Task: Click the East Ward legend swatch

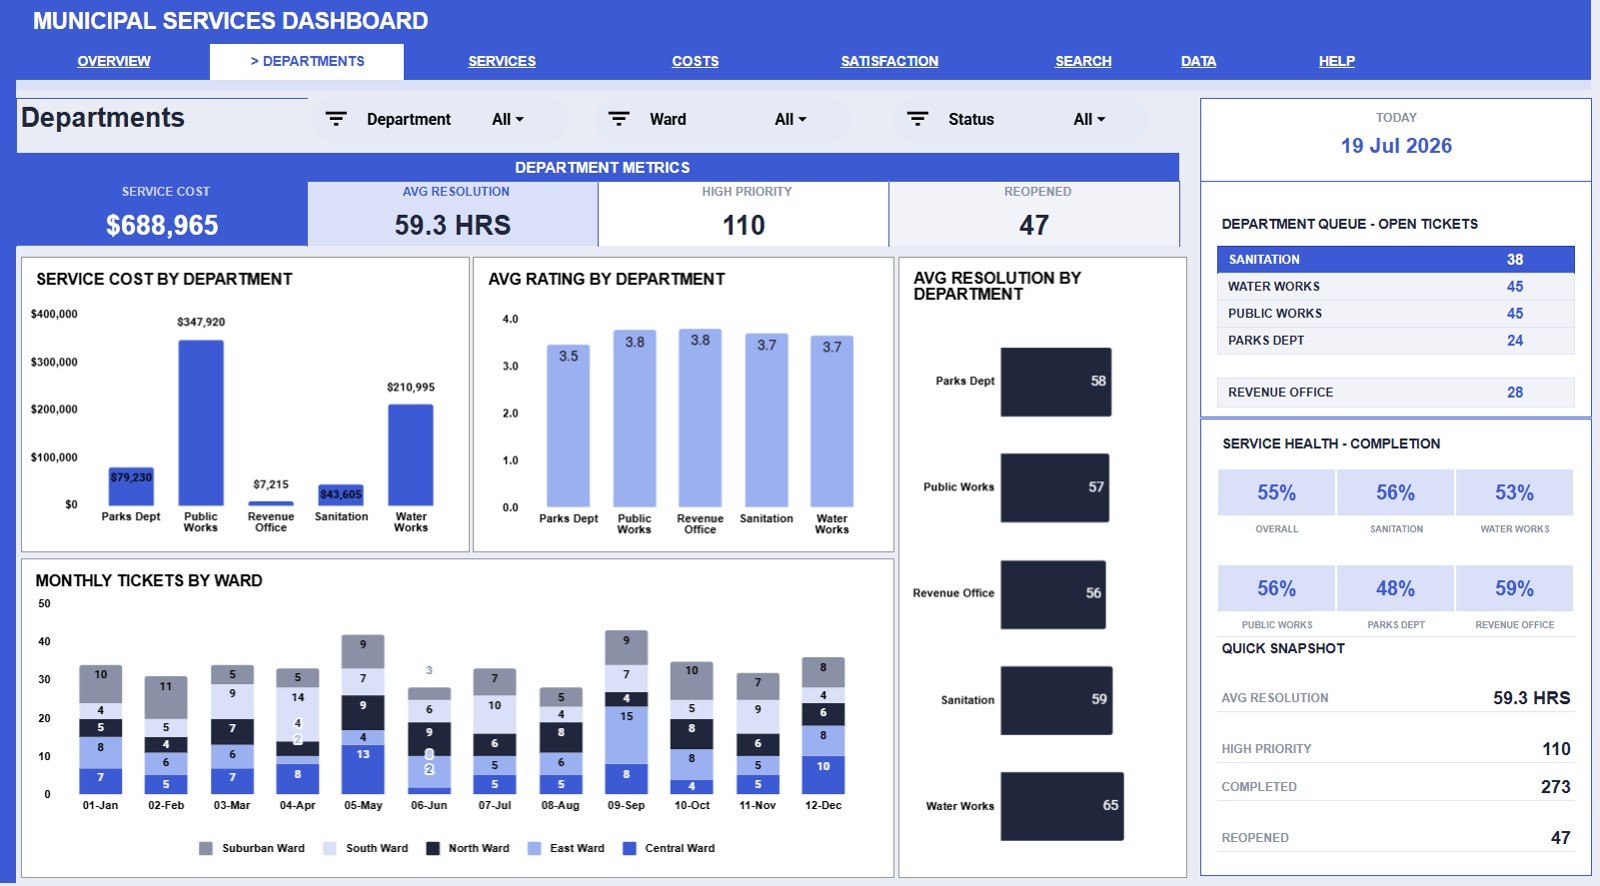Action: pos(534,848)
